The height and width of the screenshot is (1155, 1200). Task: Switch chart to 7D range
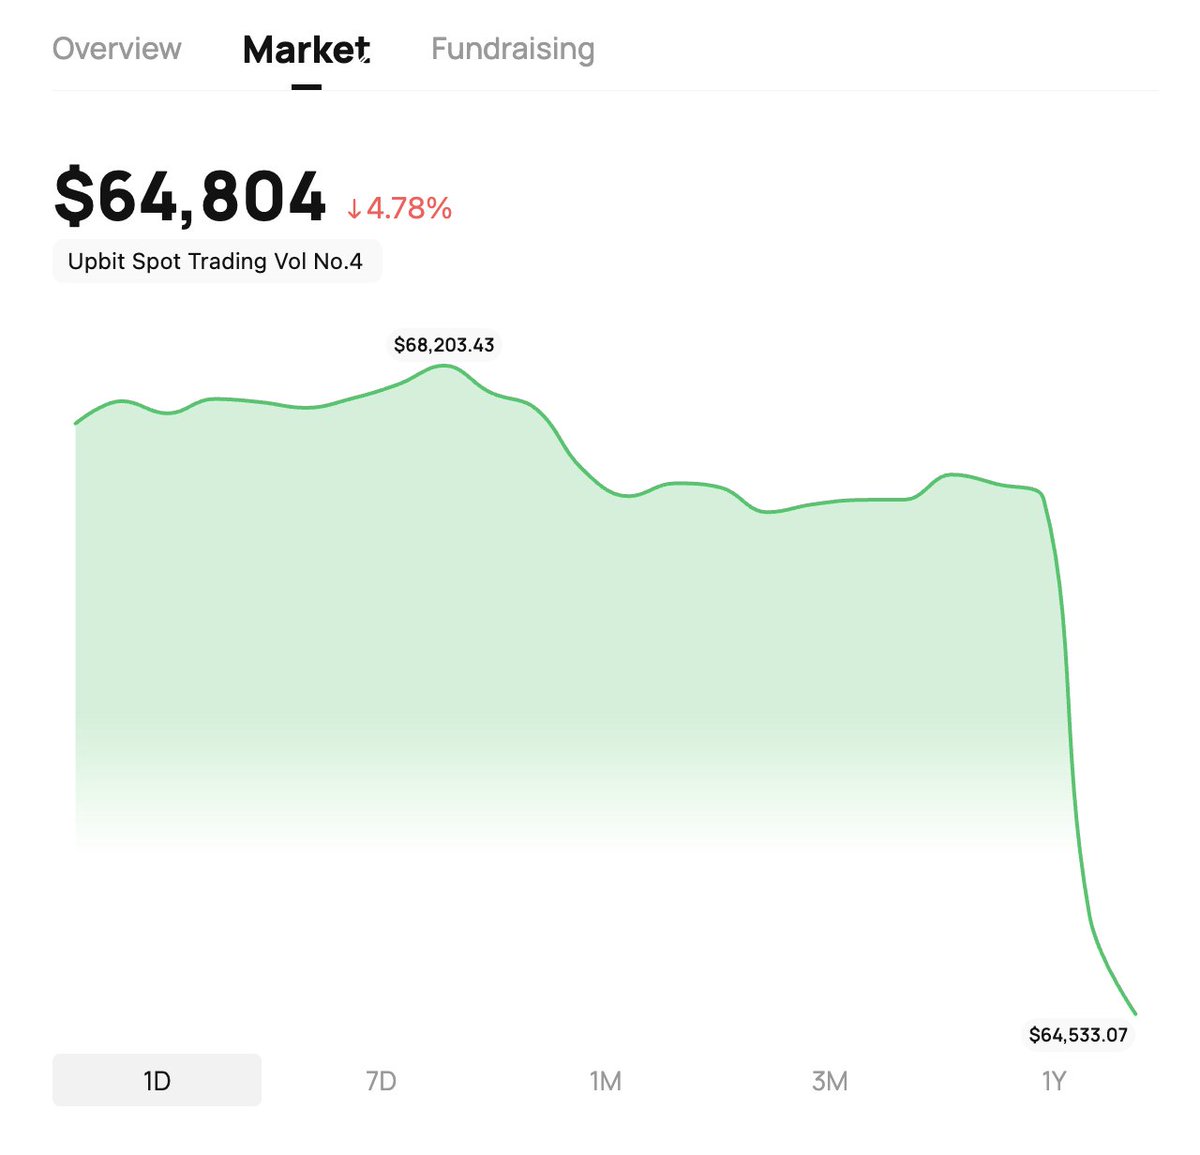point(381,1081)
